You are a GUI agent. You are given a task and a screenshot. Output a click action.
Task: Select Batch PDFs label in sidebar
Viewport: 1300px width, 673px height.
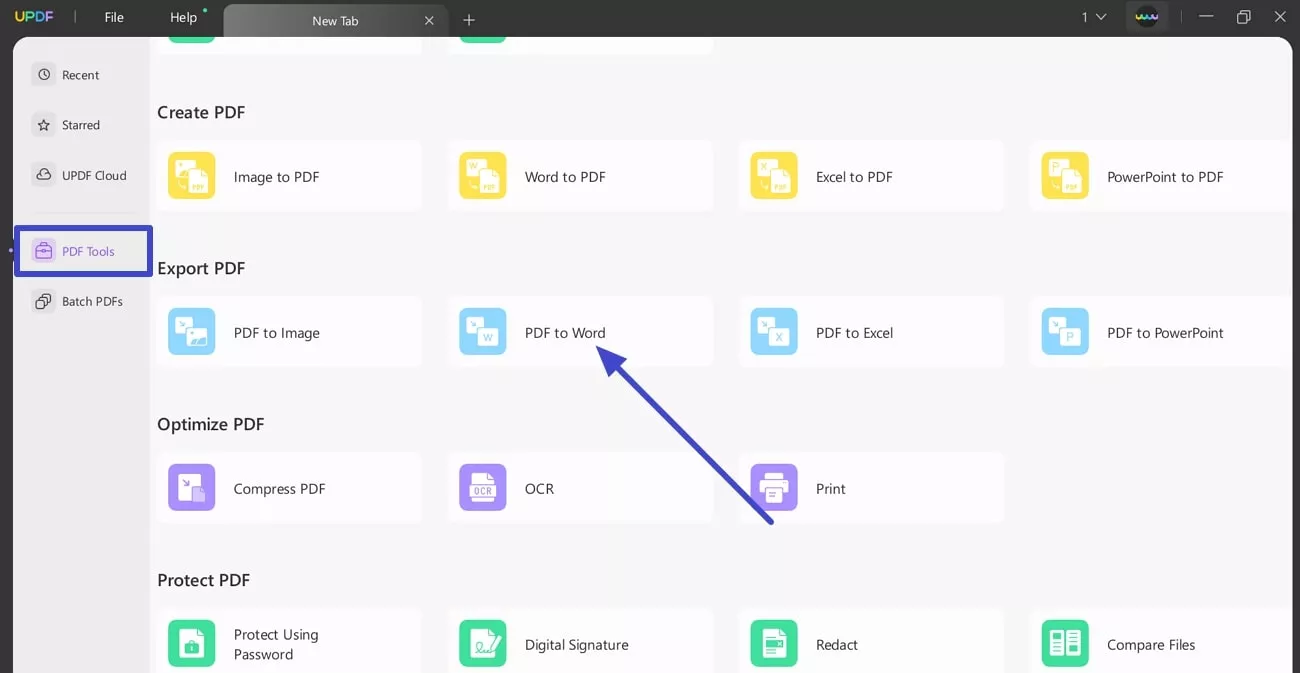pyautogui.click(x=92, y=301)
